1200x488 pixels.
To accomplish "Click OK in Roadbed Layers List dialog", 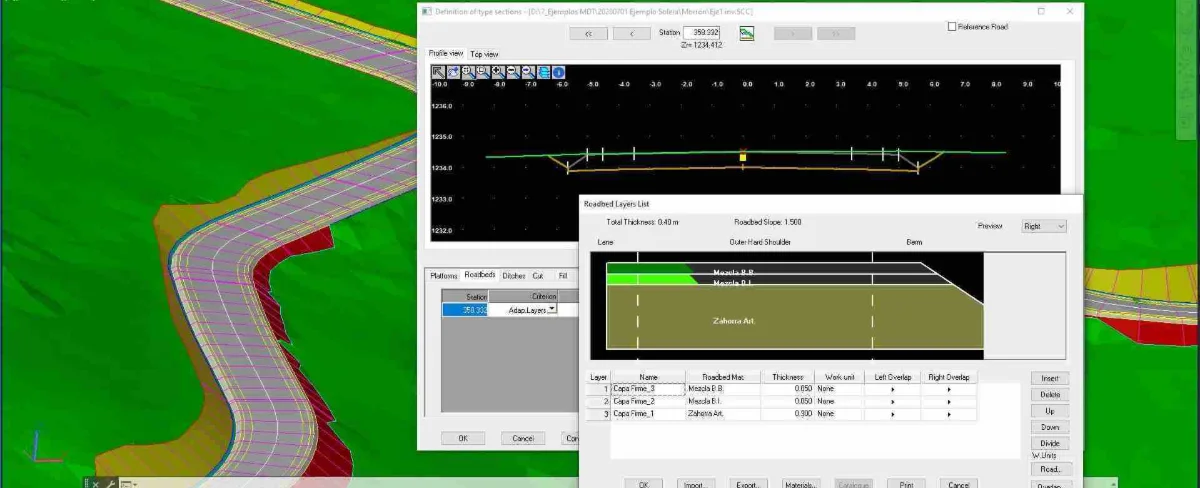I will (x=643, y=484).
